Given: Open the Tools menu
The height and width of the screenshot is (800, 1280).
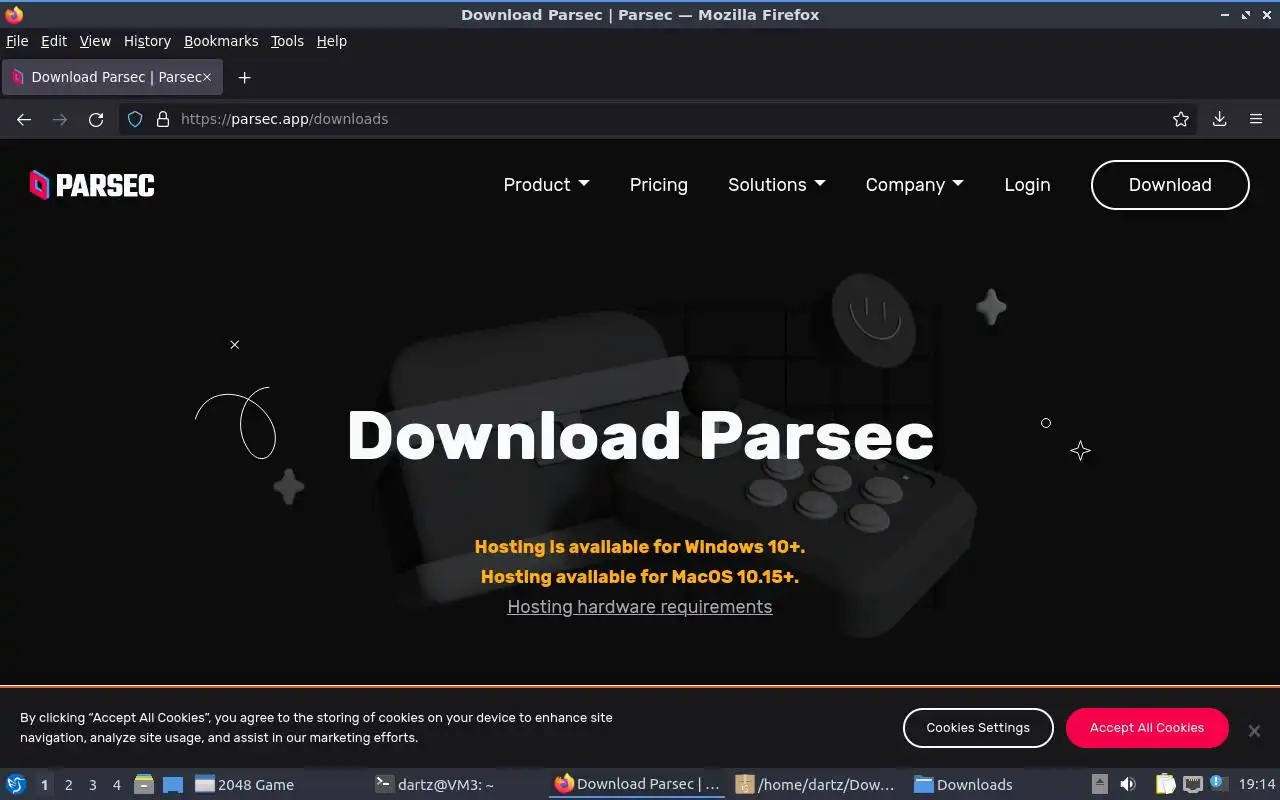Looking at the screenshot, I should click(287, 41).
